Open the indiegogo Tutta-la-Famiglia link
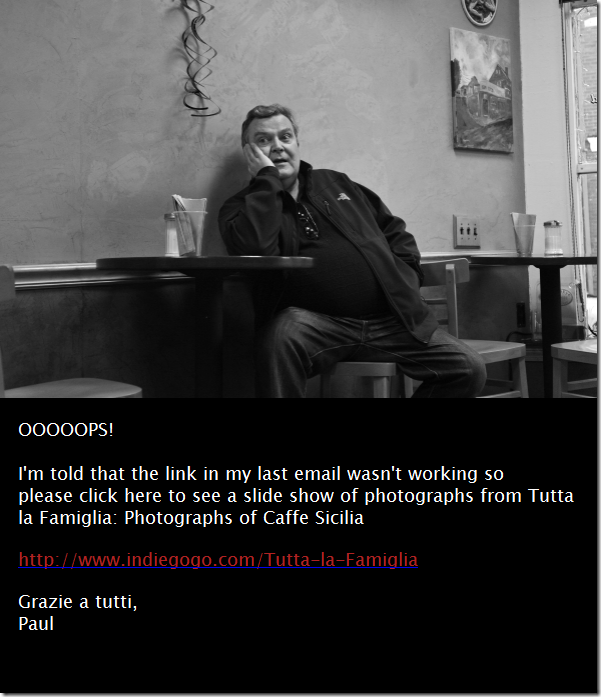601x697 pixels. 218,559
